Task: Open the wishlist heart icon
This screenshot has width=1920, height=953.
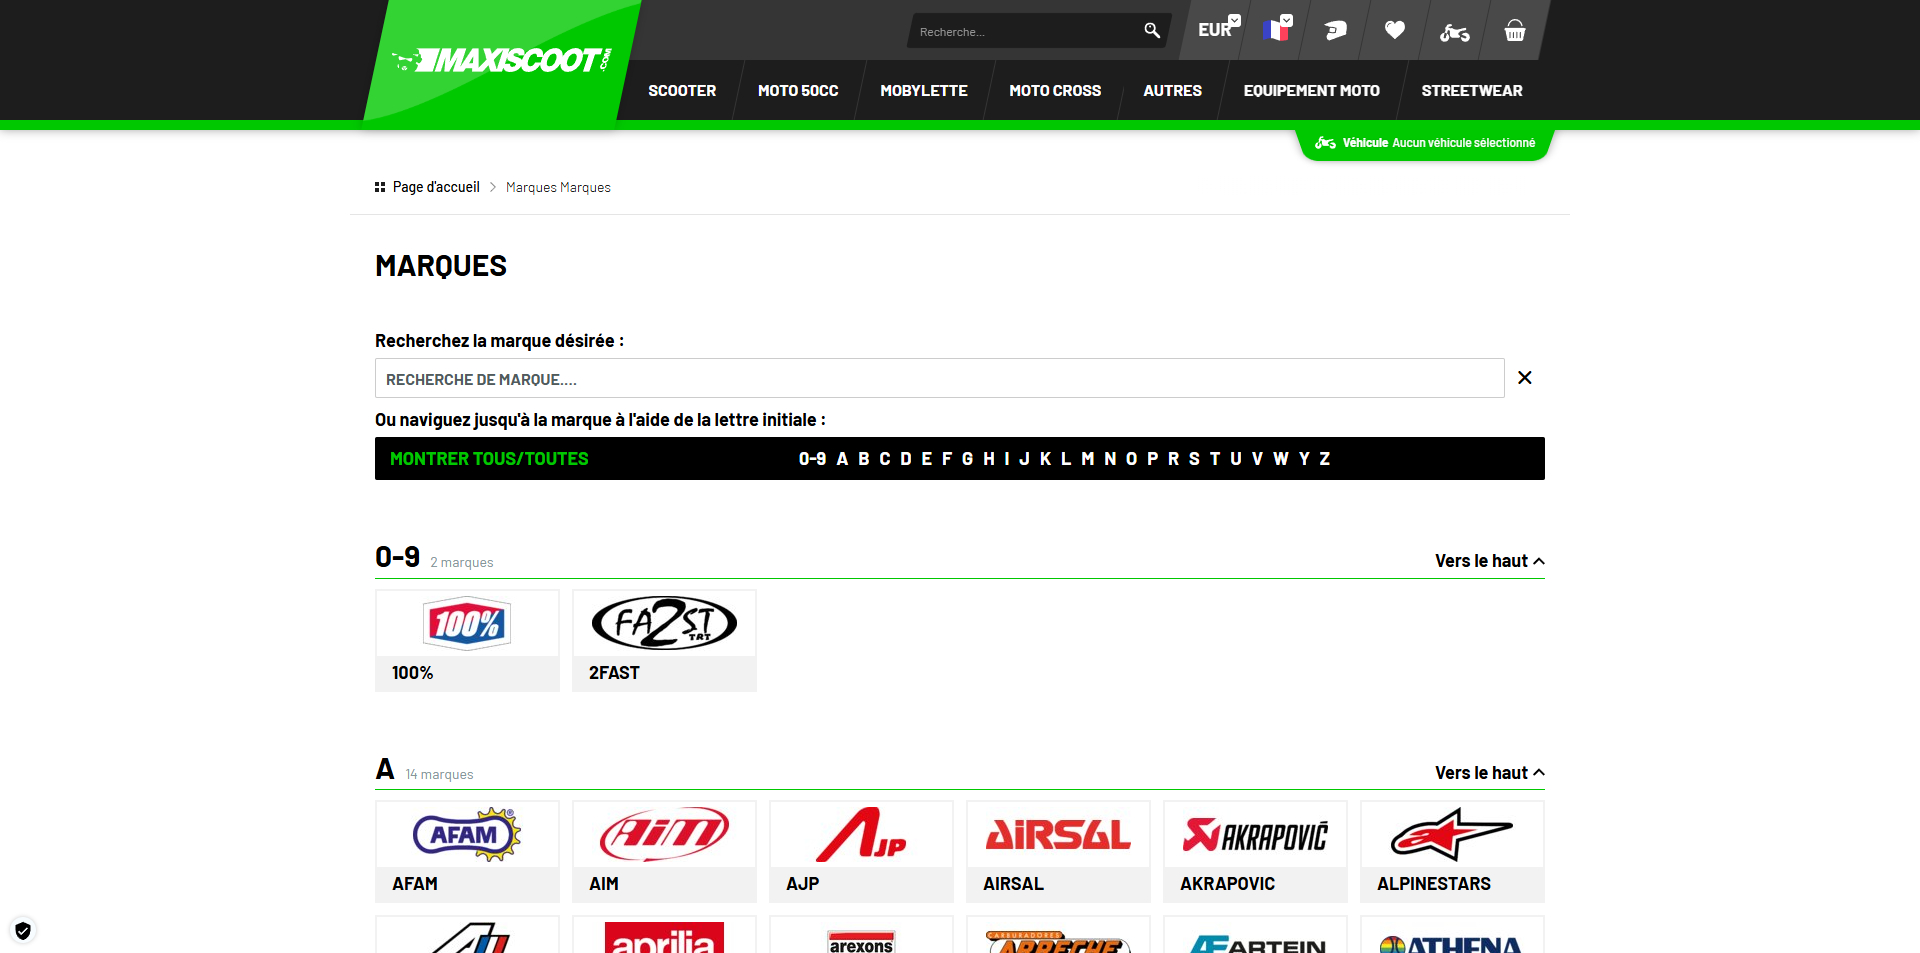Action: pyautogui.click(x=1395, y=31)
